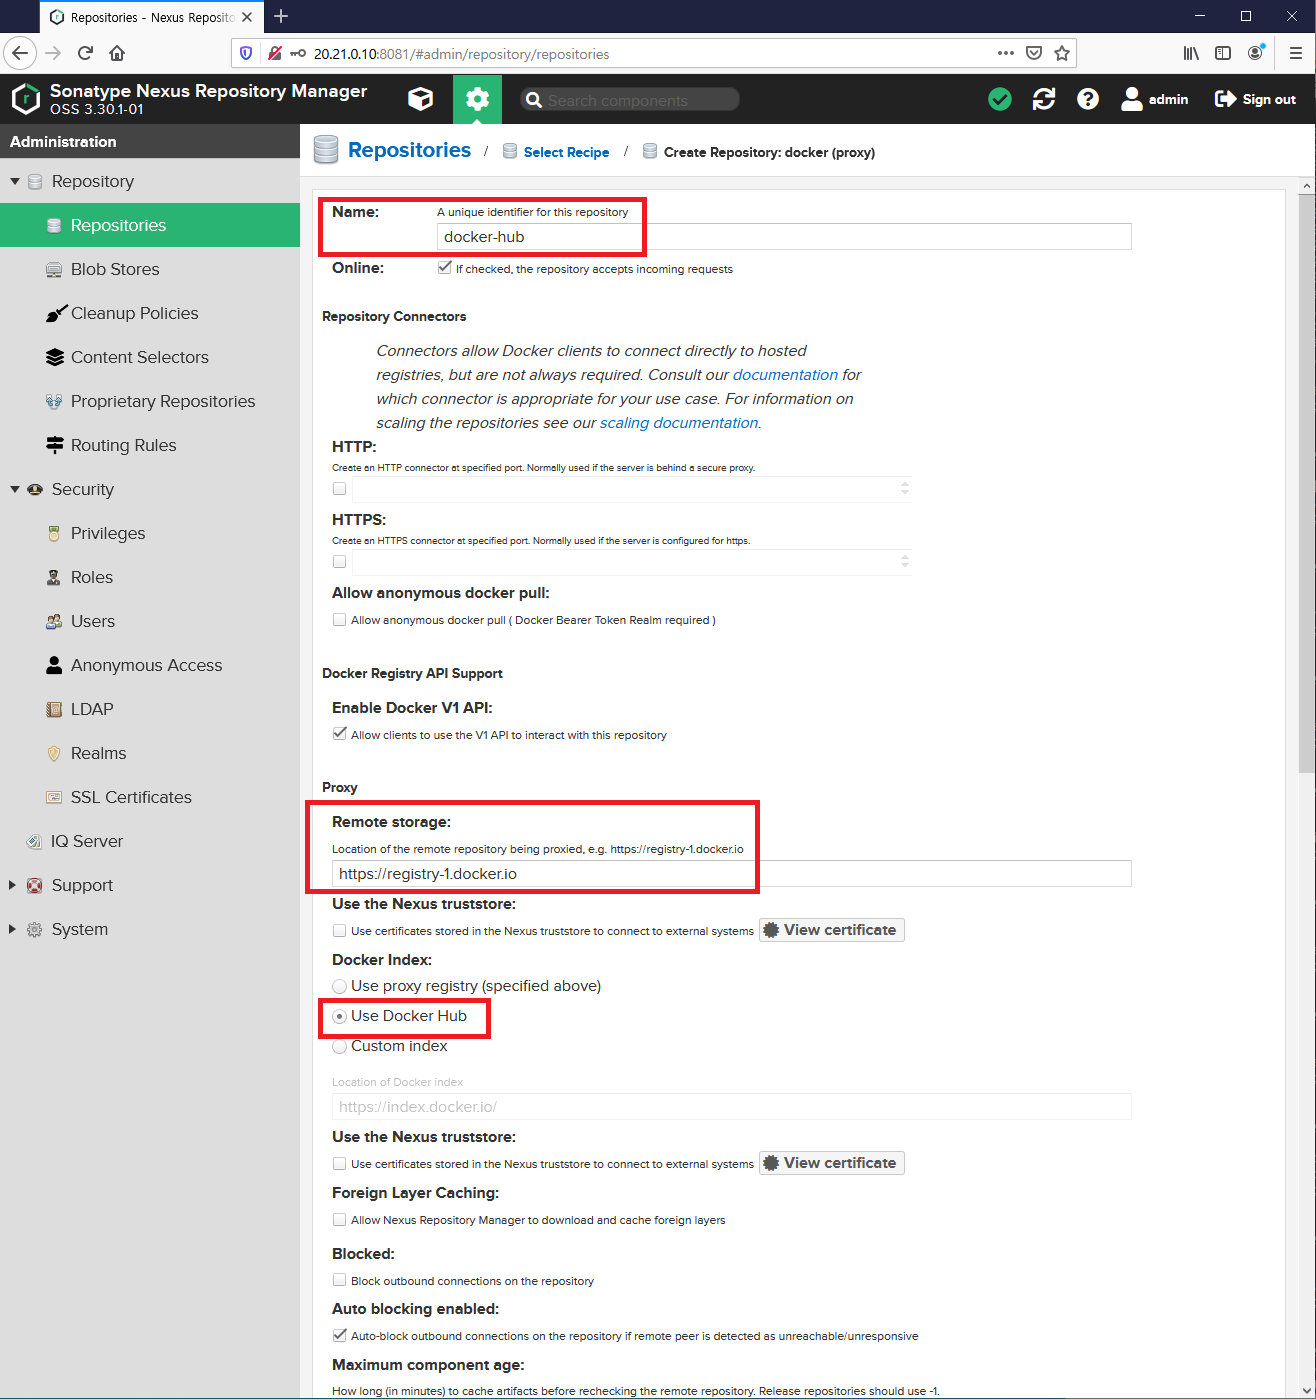The image size is (1316, 1399).
Task: Check the Blocked outbound connections checkbox
Action: (340, 1280)
